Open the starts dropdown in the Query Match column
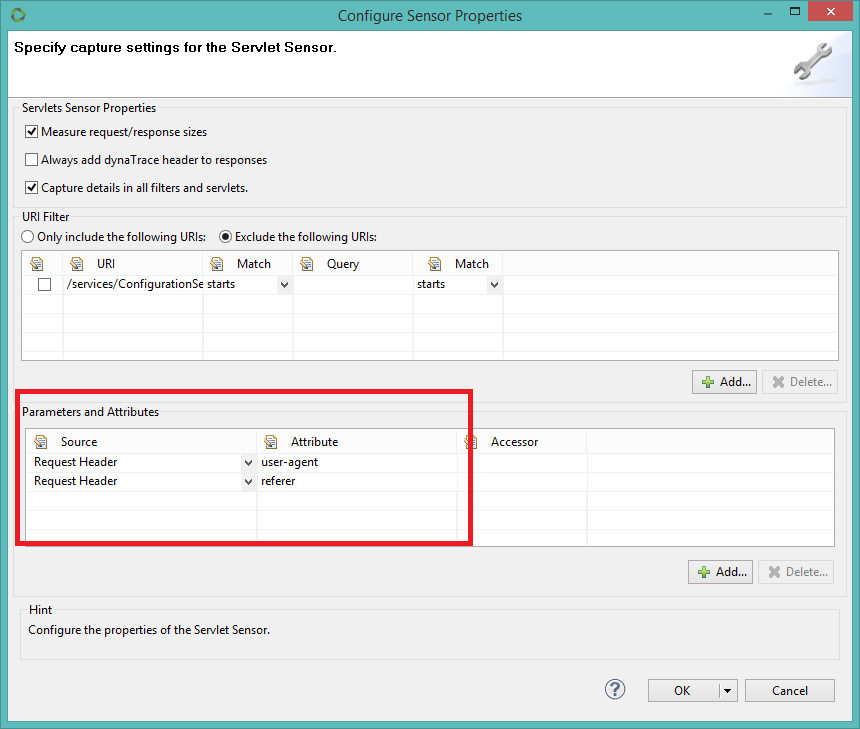860x729 pixels. coord(494,284)
